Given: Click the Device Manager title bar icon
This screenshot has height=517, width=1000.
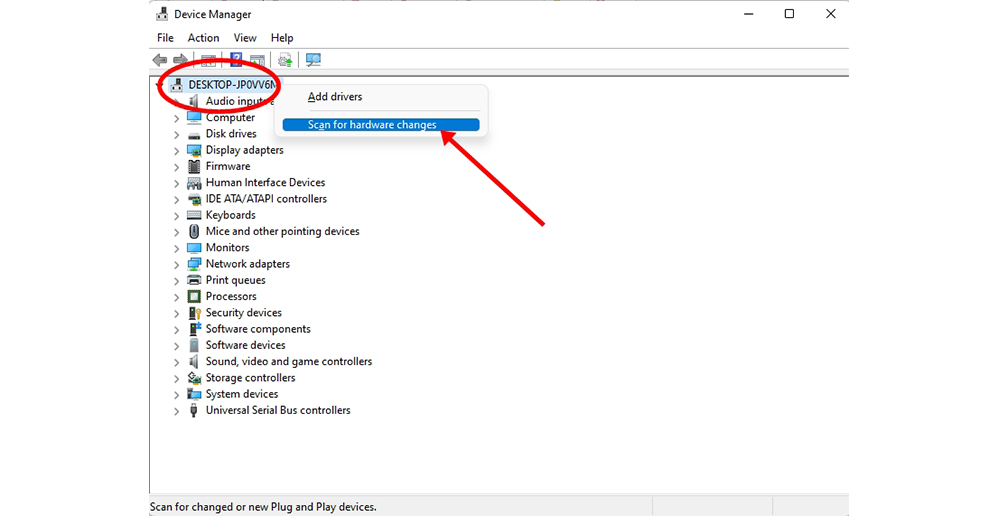Looking at the screenshot, I should (162, 14).
